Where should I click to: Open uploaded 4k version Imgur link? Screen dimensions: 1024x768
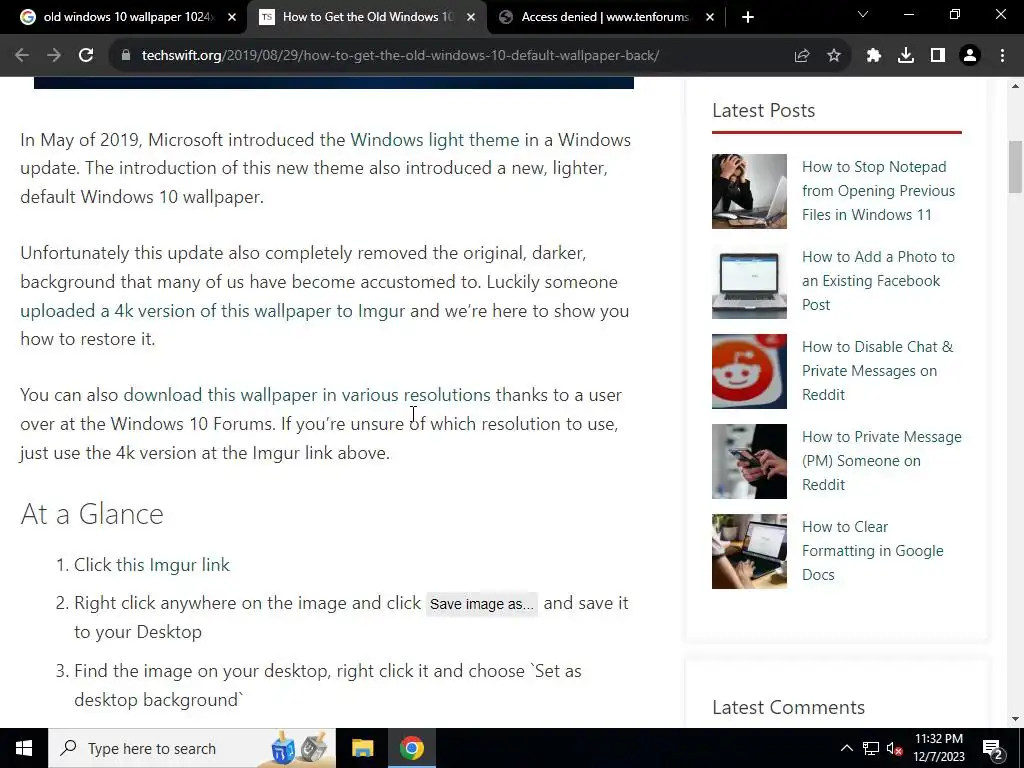coord(213,311)
